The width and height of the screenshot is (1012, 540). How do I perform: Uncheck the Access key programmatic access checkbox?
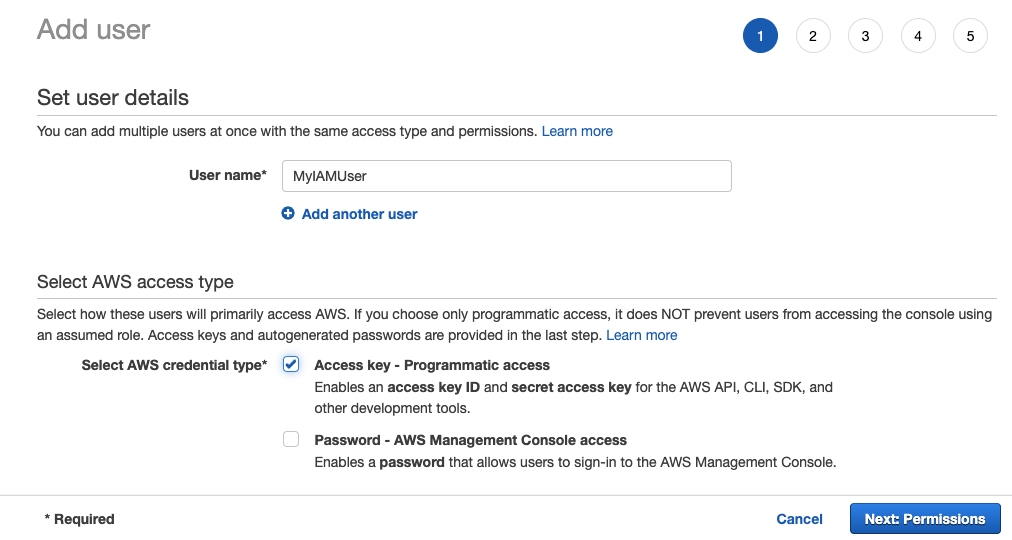point(291,365)
